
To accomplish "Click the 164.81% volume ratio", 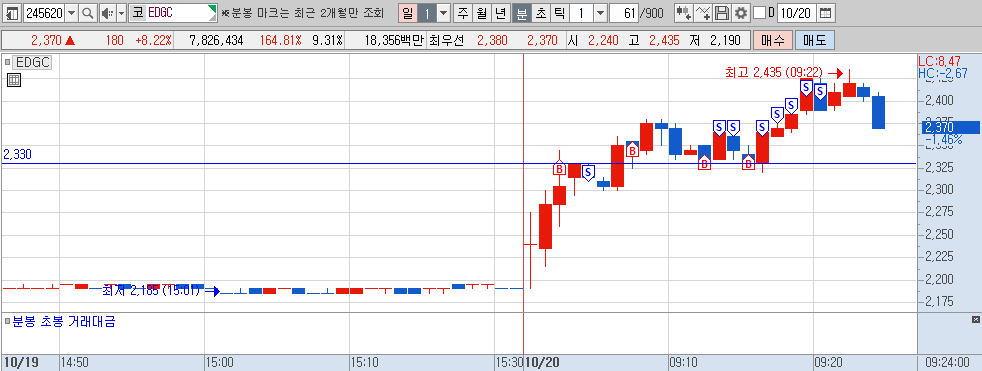I will (281, 41).
